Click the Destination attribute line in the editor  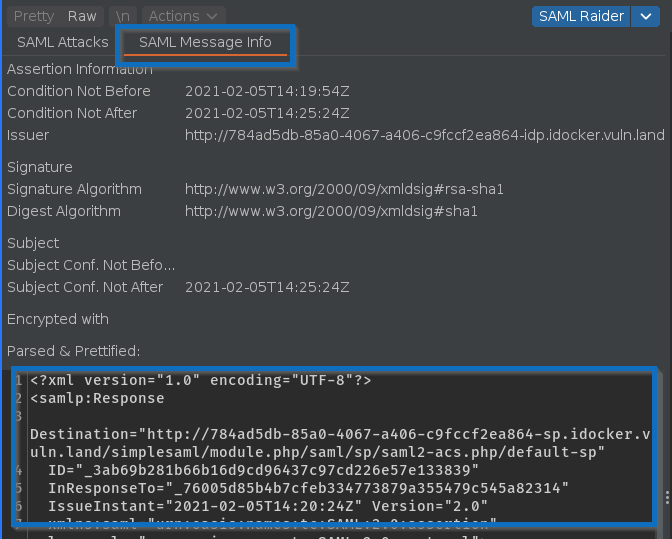[x=340, y=443]
